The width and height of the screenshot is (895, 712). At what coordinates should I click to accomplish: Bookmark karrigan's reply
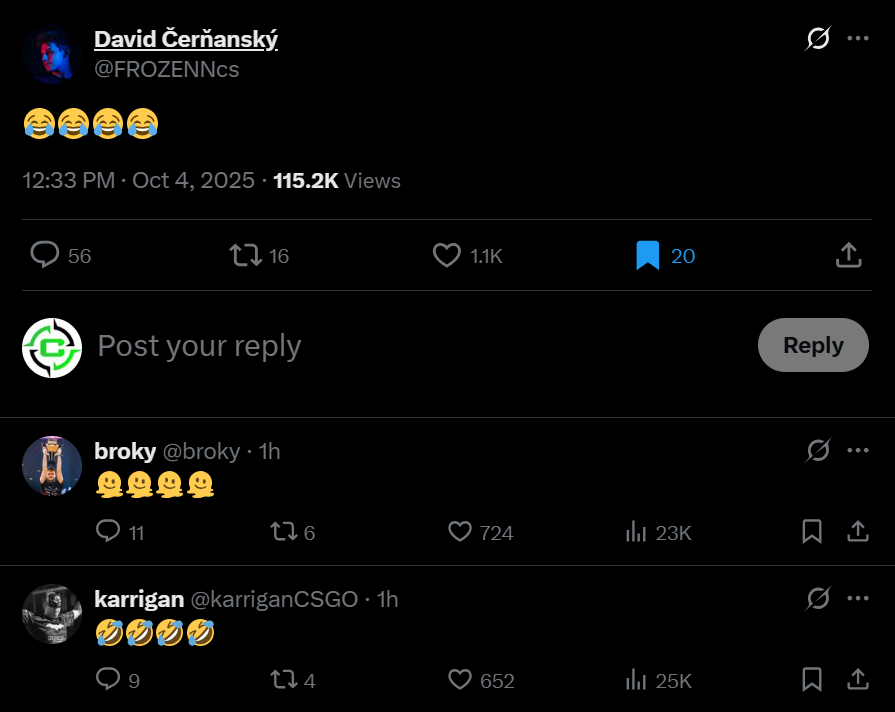click(812, 680)
